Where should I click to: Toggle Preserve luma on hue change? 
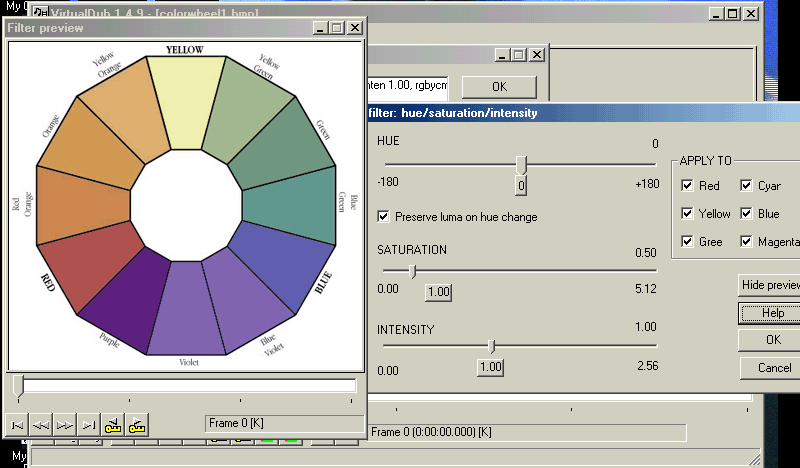pyautogui.click(x=384, y=216)
